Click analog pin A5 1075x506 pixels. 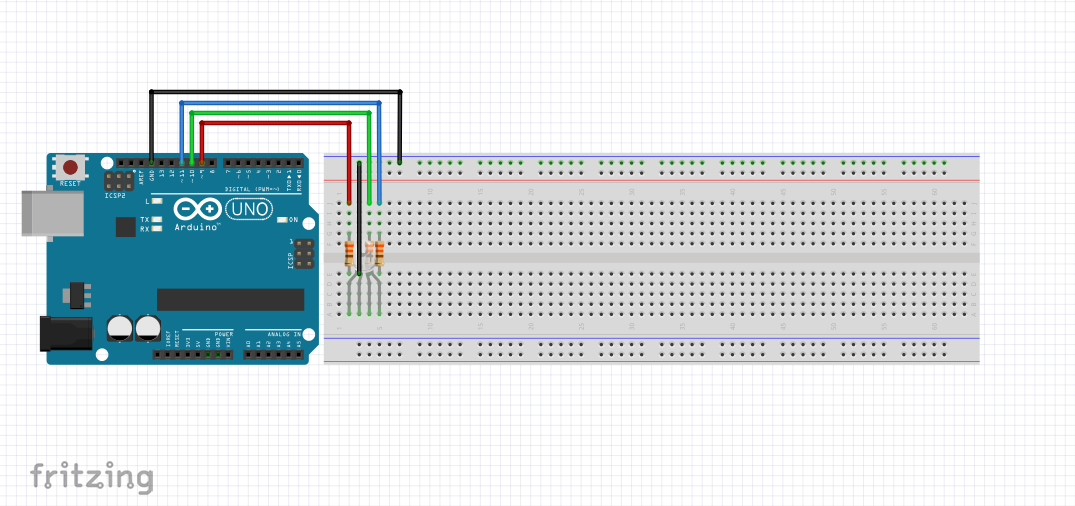point(298,354)
